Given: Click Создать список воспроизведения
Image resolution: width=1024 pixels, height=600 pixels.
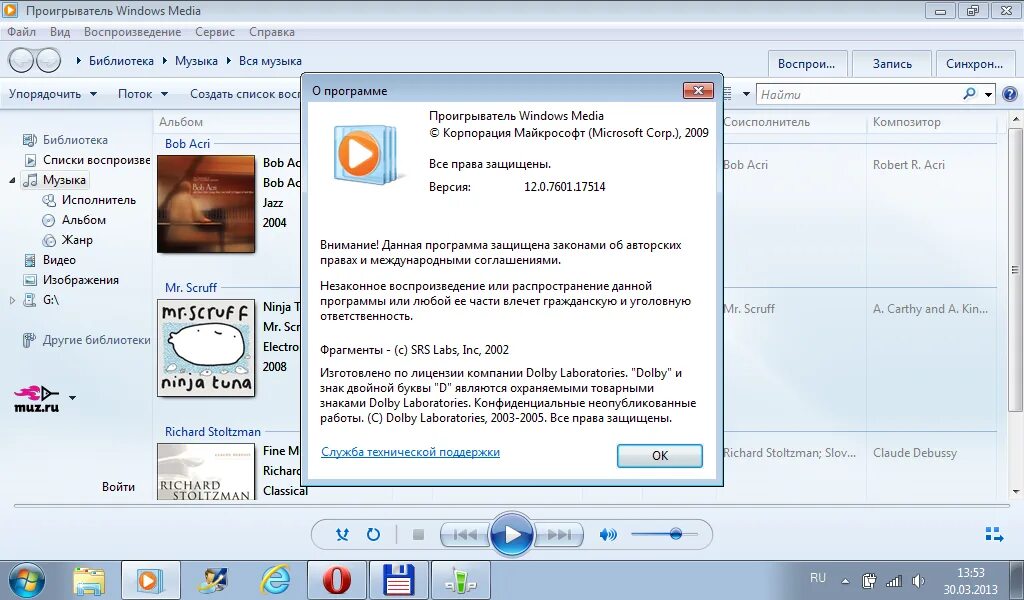Looking at the screenshot, I should tap(245, 94).
